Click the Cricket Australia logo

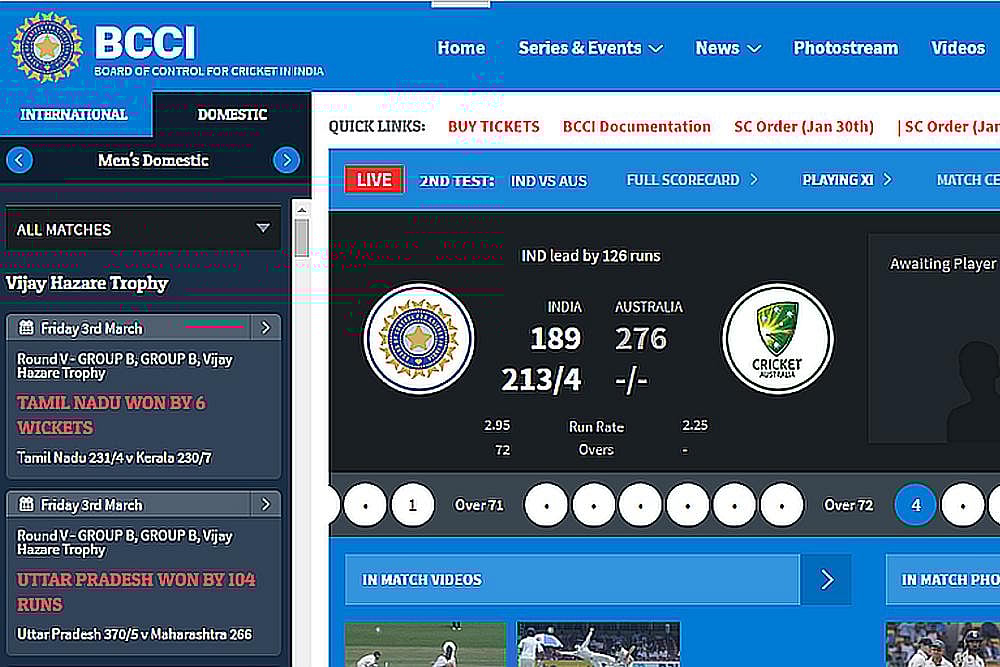click(777, 339)
